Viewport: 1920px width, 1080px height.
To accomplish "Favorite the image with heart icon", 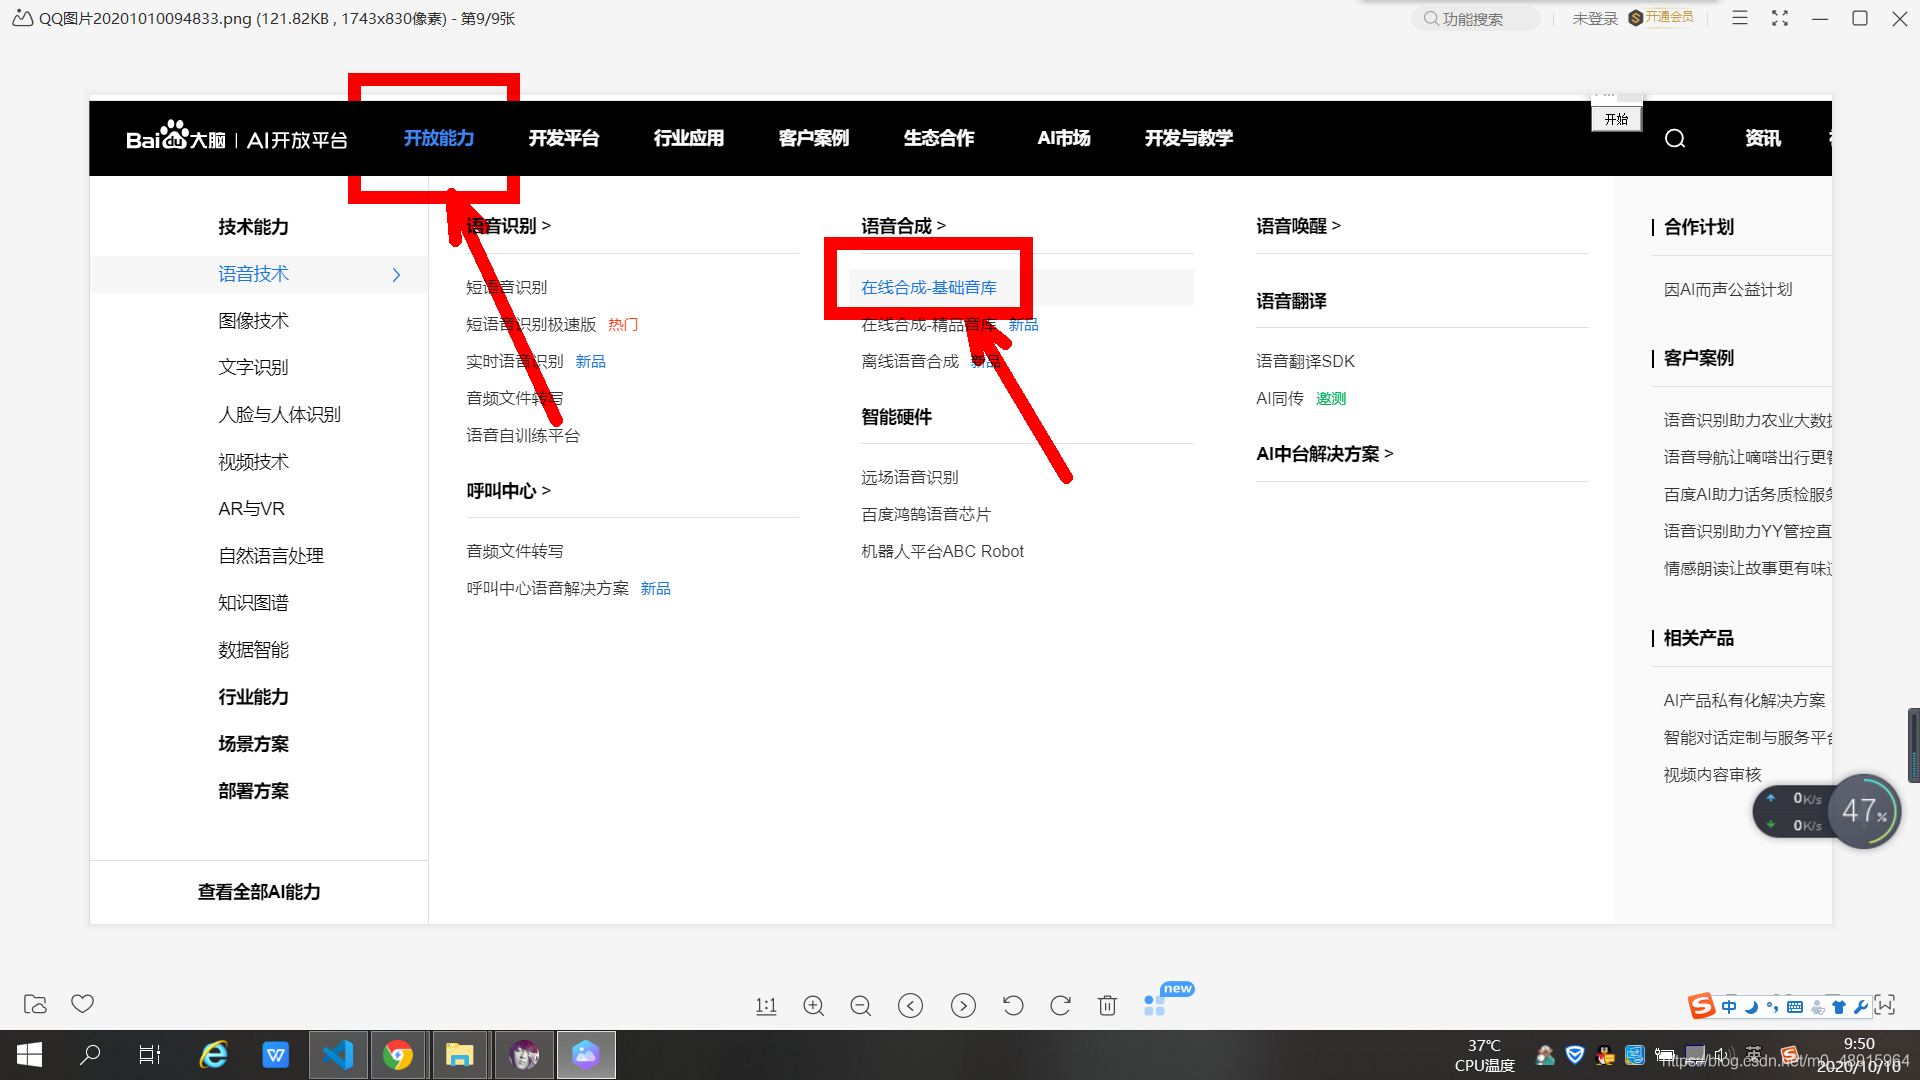I will 82,1003.
